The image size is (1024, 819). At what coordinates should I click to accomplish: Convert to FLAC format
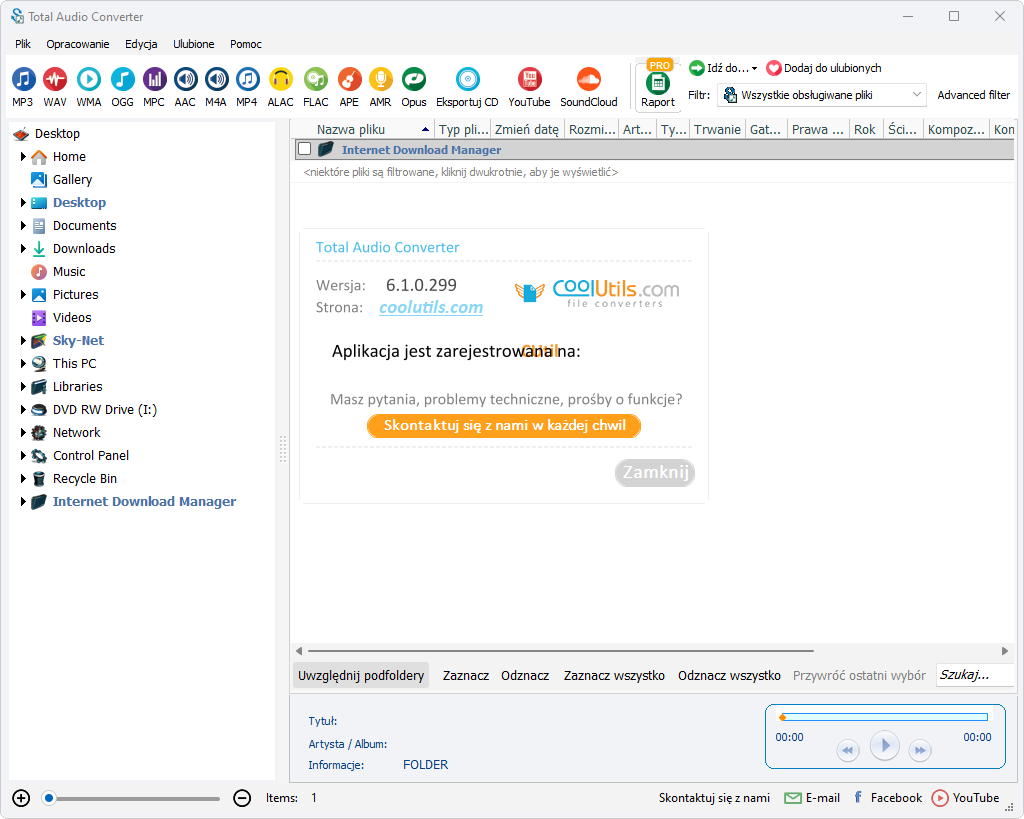click(316, 87)
